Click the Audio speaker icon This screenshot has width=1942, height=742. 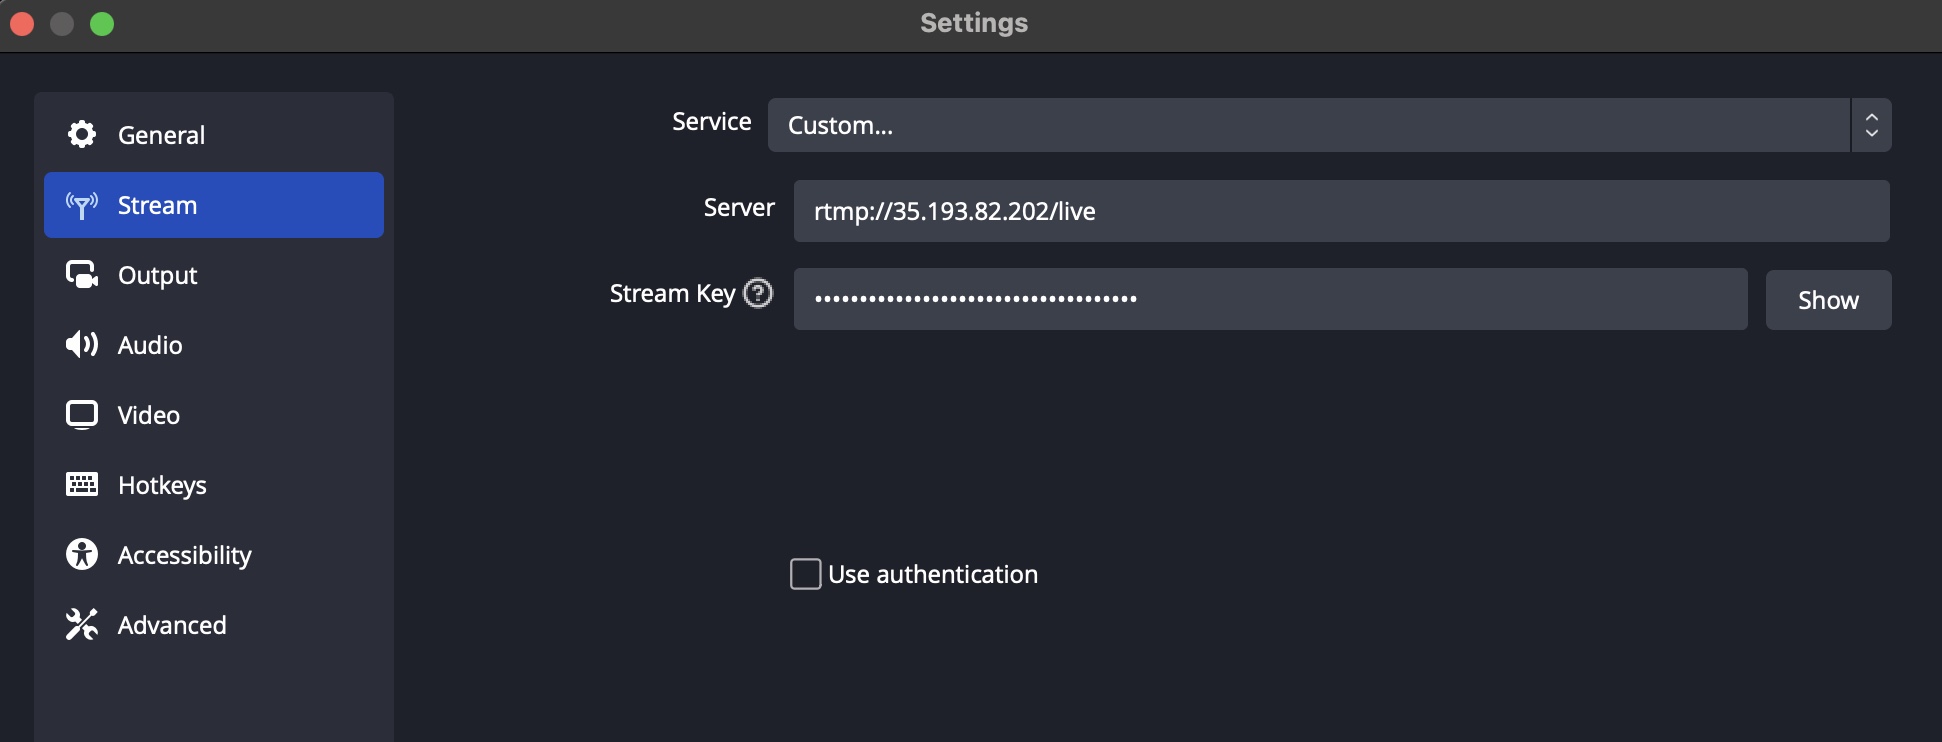(82, 345)
